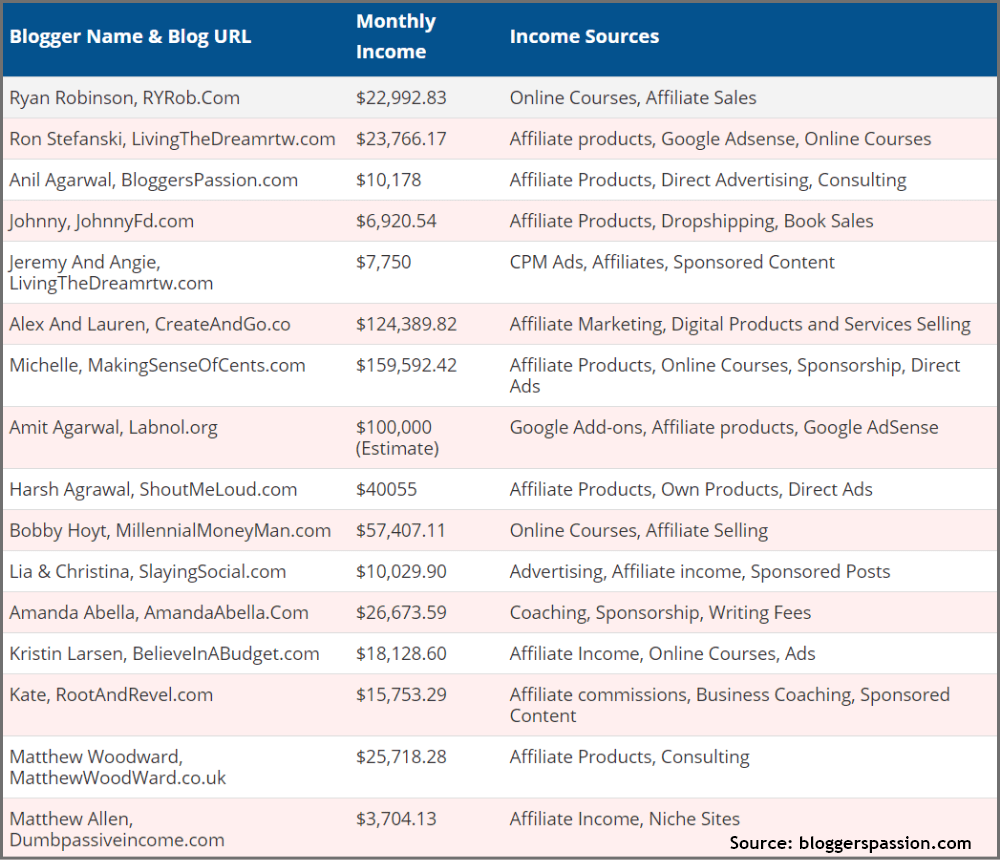Select the 'Johnny, JohnnyFd.com' cell
1000x860 pixels.
(x=101, y=221)
